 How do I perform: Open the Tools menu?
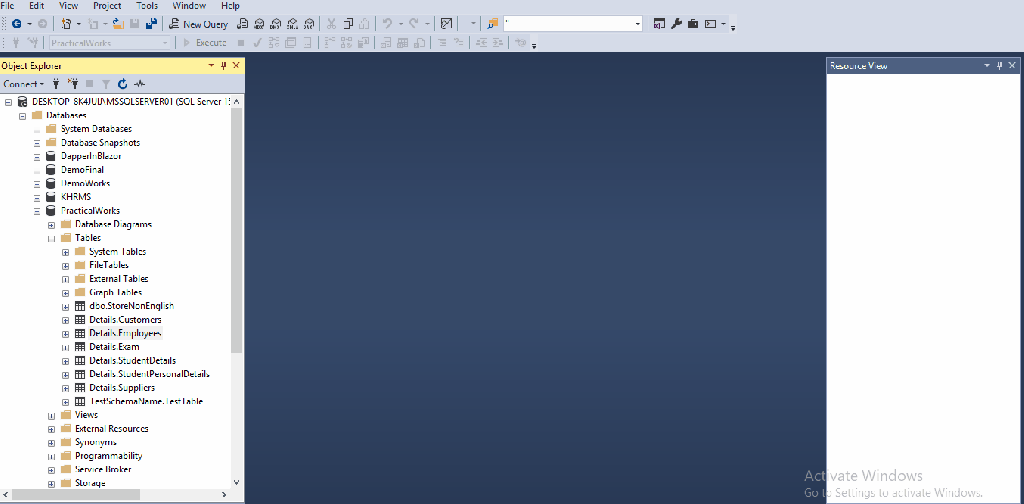click(147, 6)
